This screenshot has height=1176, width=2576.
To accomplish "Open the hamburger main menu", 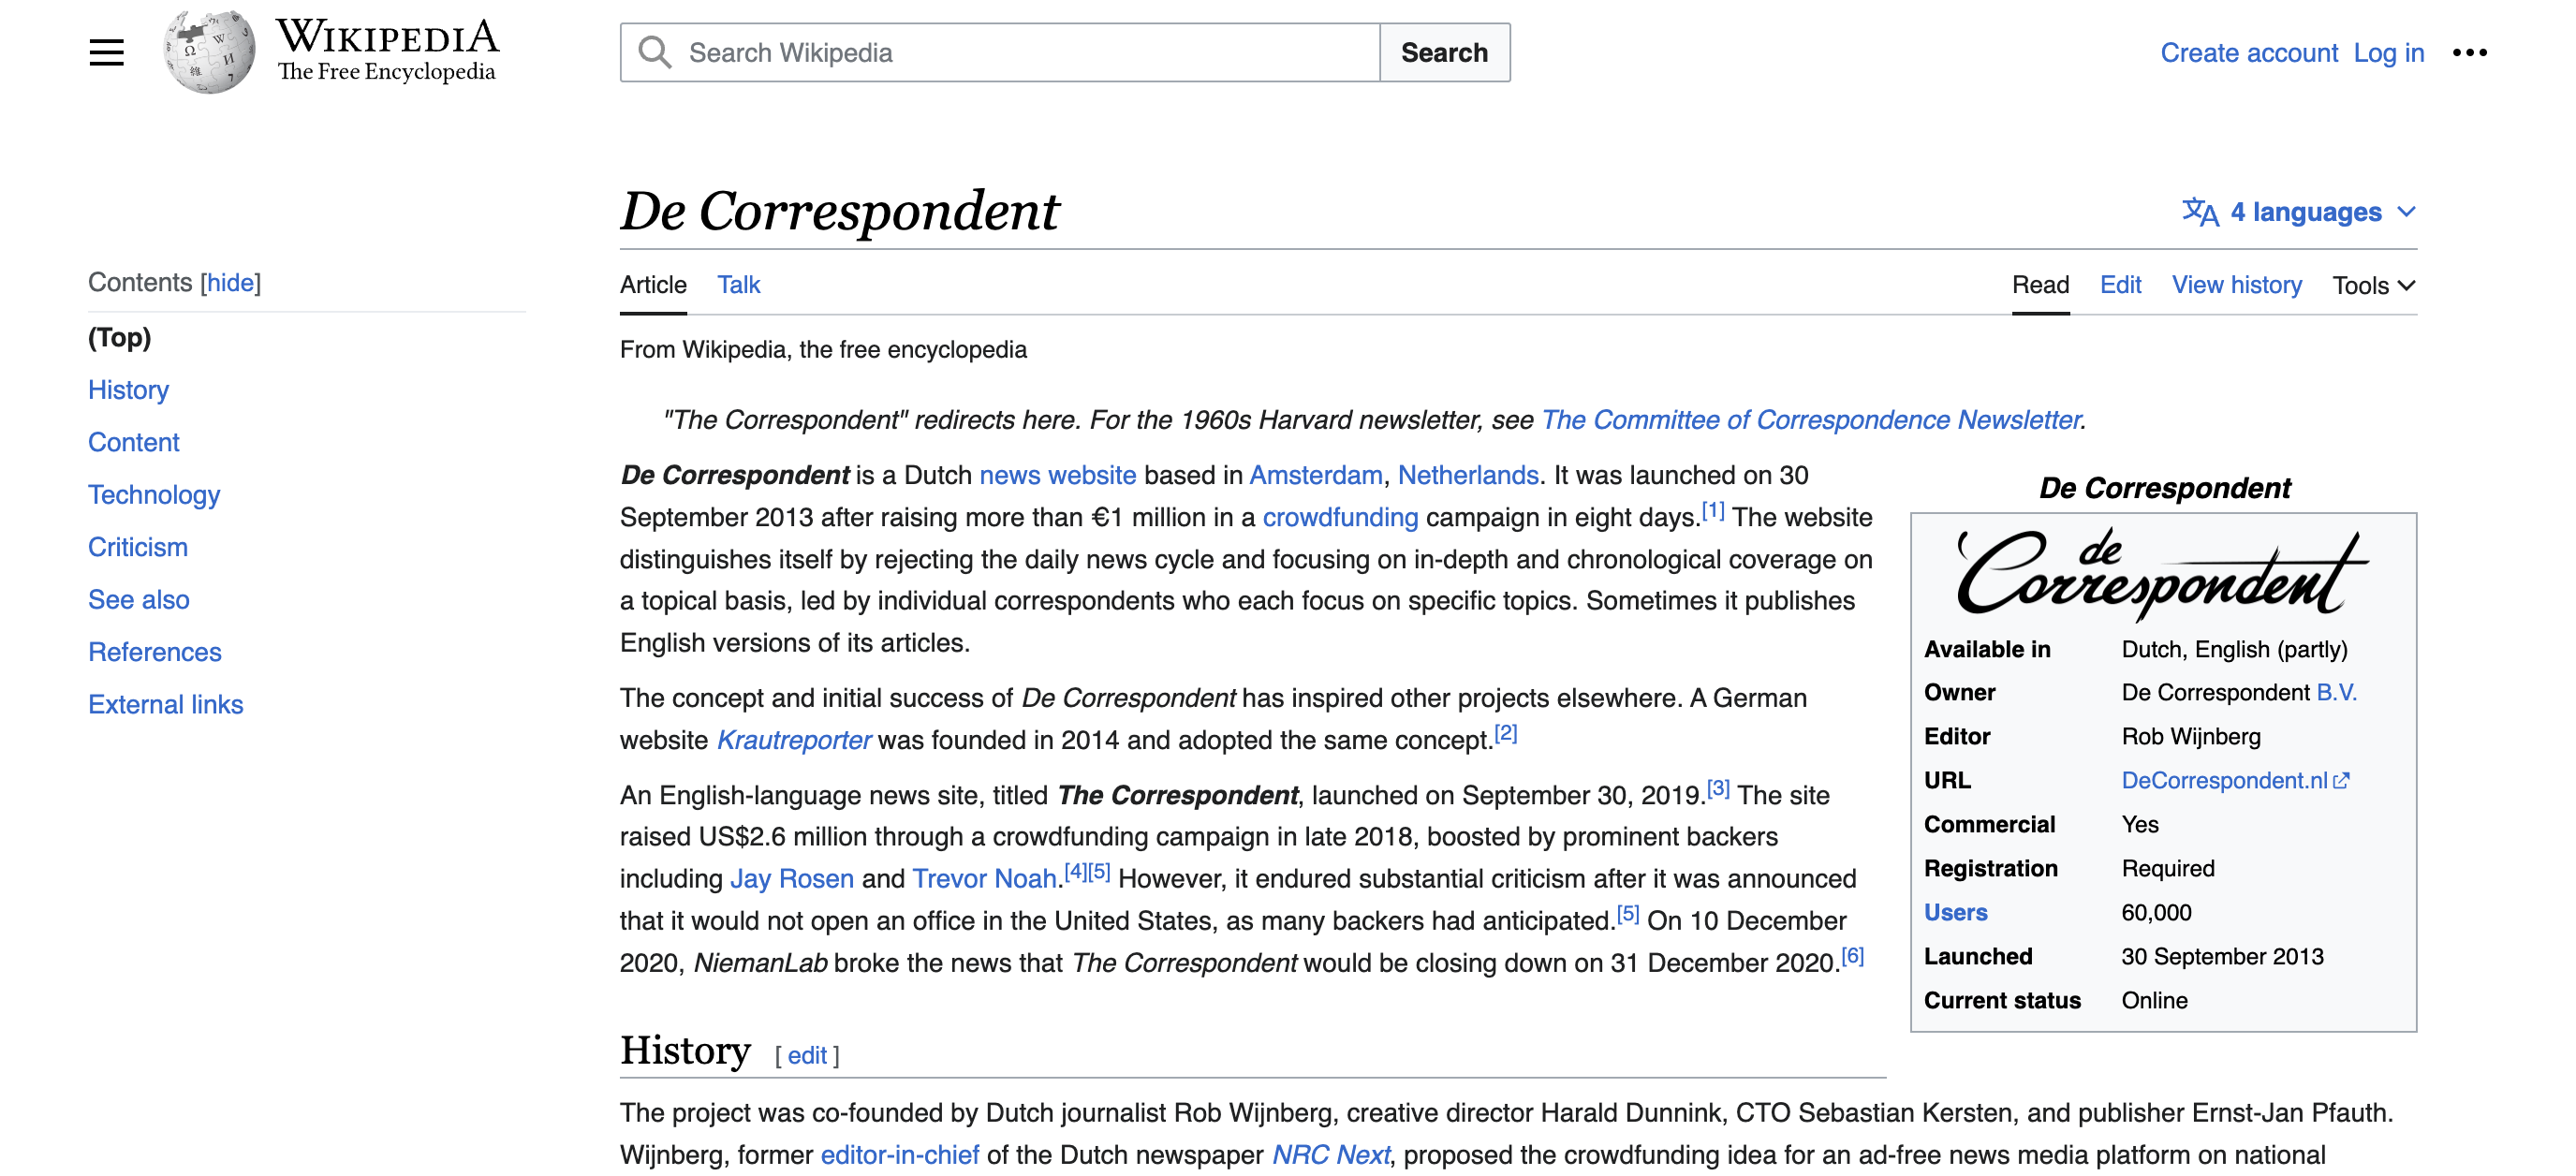I will [x=106, y=52].
